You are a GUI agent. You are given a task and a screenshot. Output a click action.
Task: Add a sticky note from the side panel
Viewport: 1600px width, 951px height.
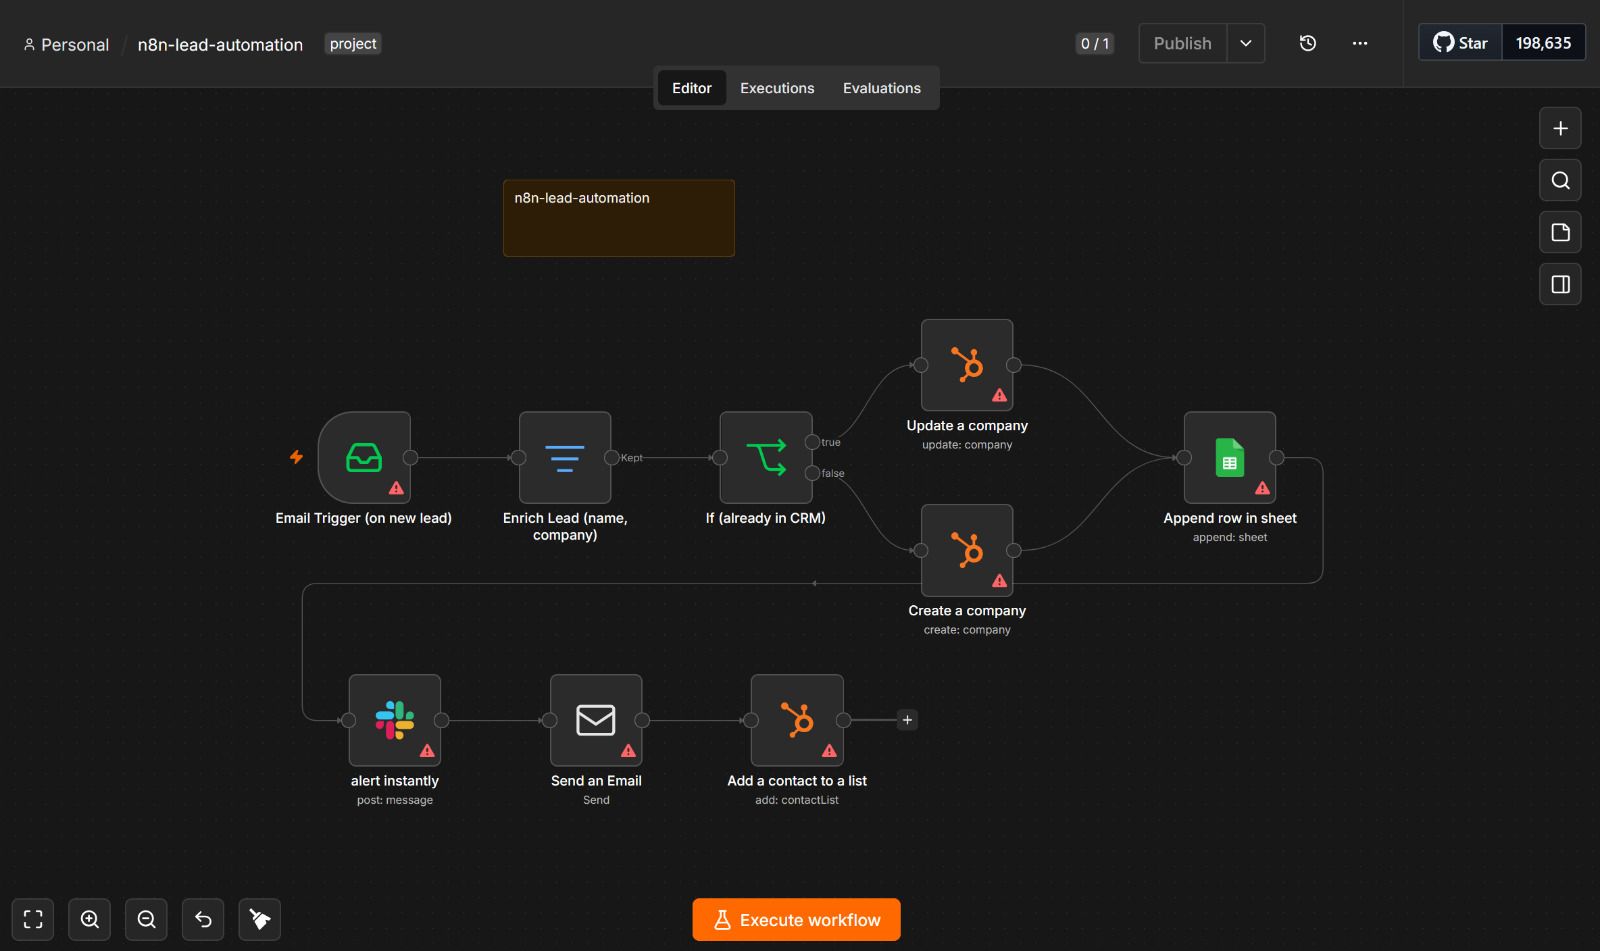pos(1560,232)
